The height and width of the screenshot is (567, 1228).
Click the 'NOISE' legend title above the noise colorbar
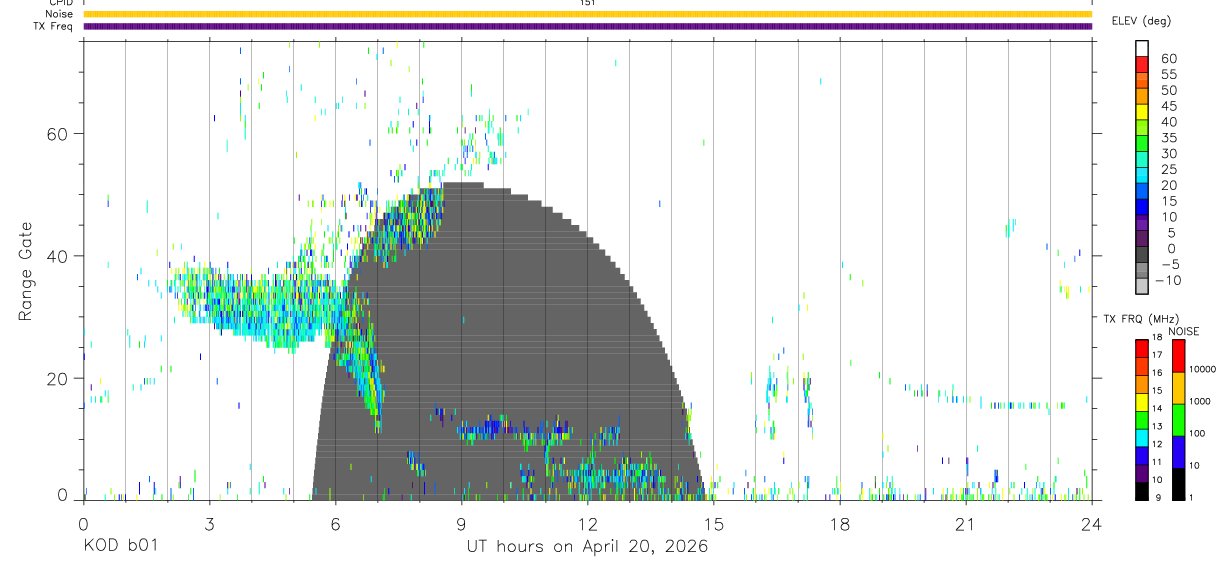(x=1184, y=331)
